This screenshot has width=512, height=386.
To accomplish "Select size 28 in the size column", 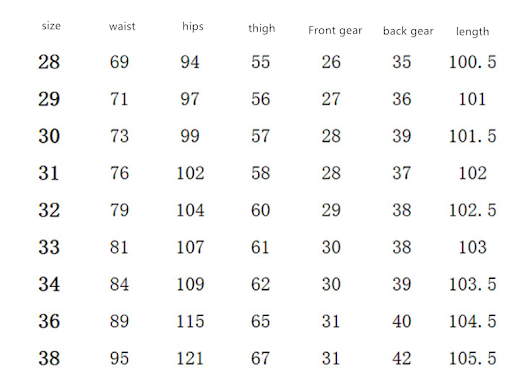I will click(x=49, y=62).
